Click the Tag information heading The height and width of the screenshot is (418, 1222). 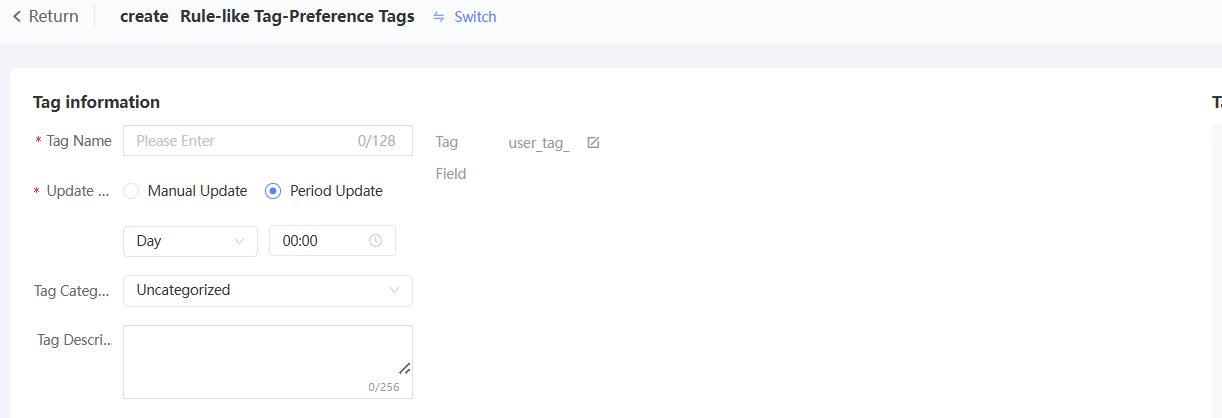pyautogui.click(x=96, y=102)
